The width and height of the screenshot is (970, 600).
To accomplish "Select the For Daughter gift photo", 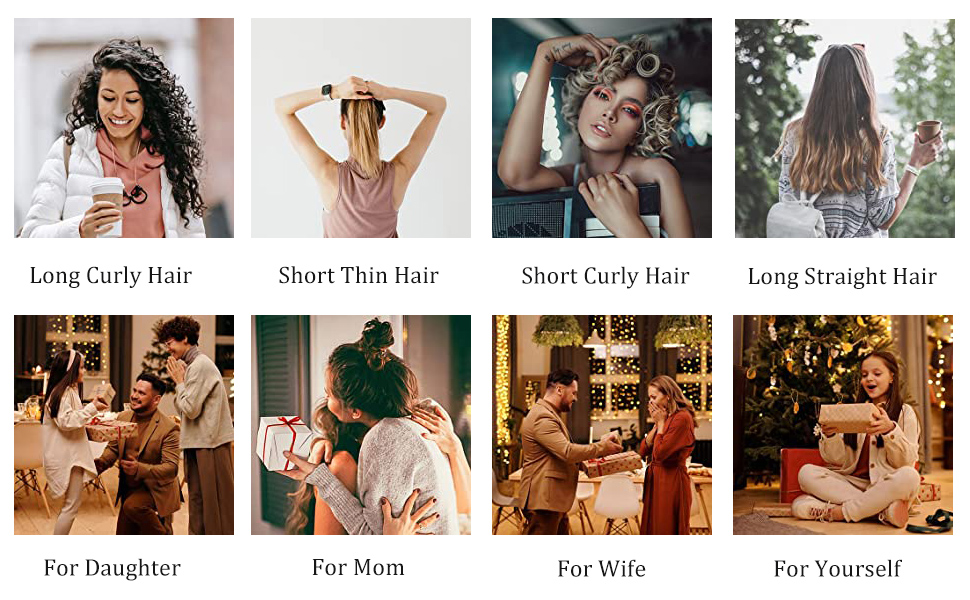I will tap(124, 425).
